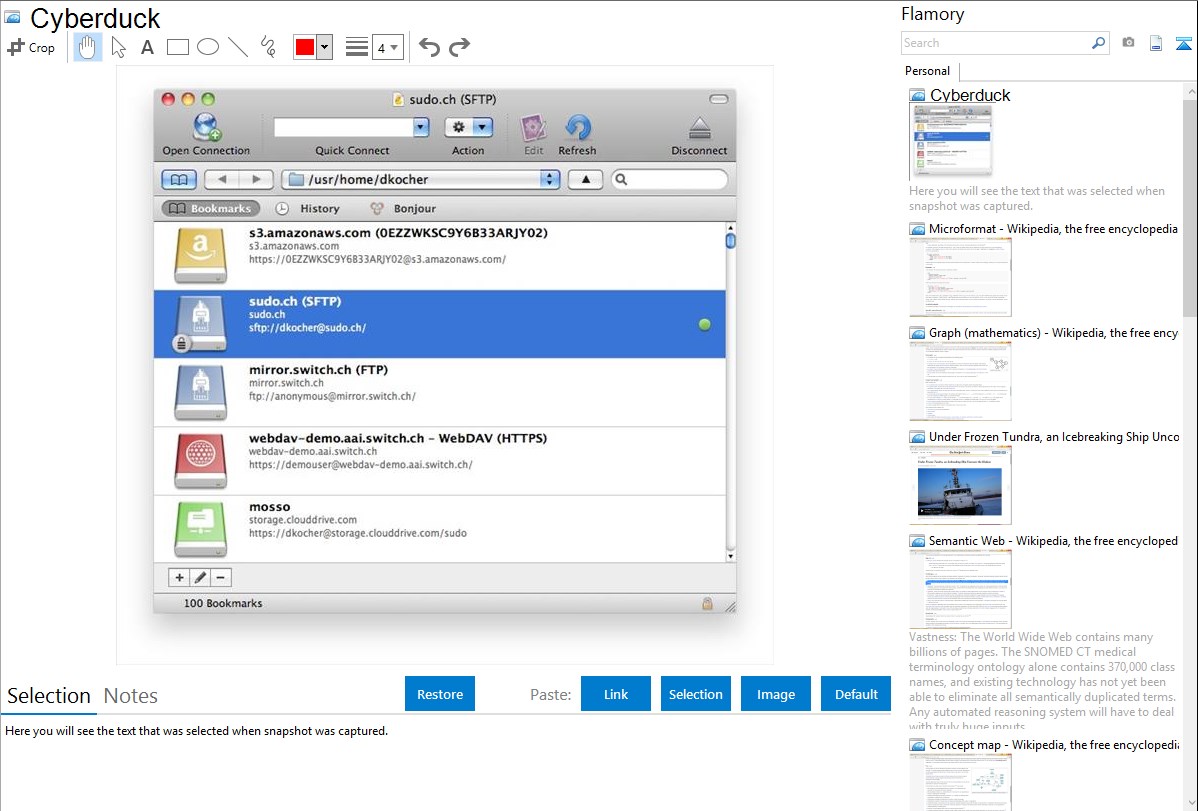Click the padlock icon in status bar
This screenshot has height=811, width=1198.
(x=707, y=604)
